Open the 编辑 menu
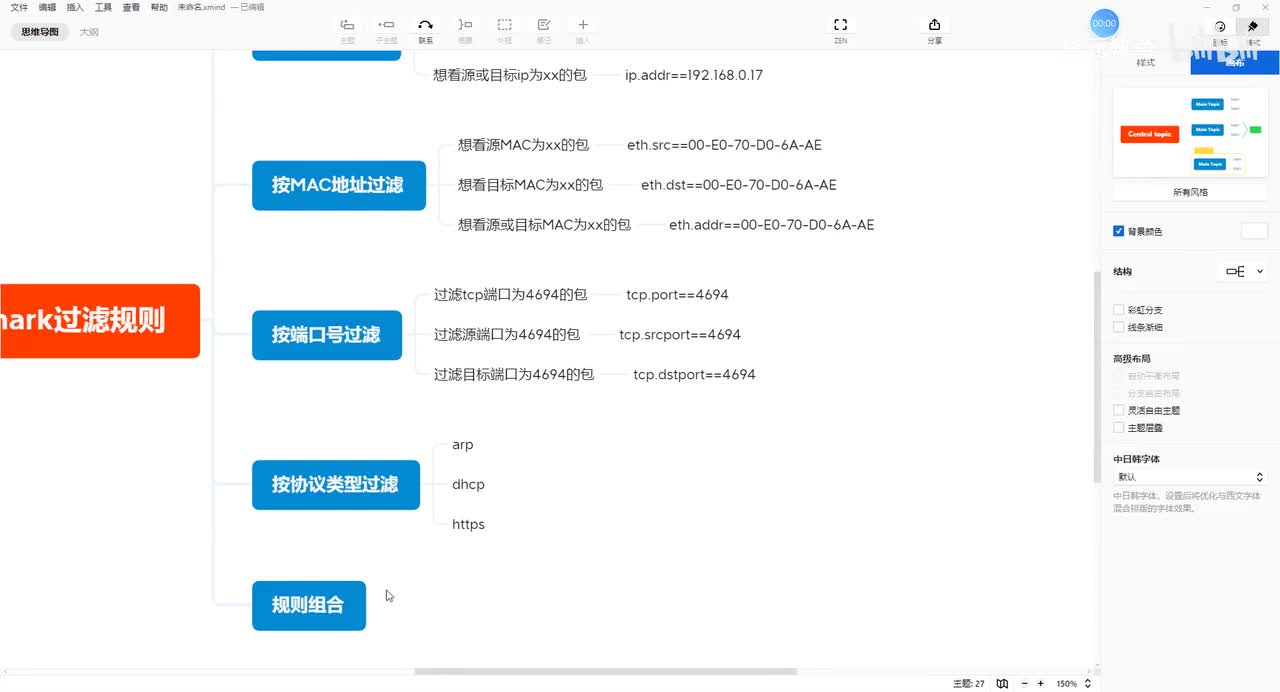 coord(47,7)
